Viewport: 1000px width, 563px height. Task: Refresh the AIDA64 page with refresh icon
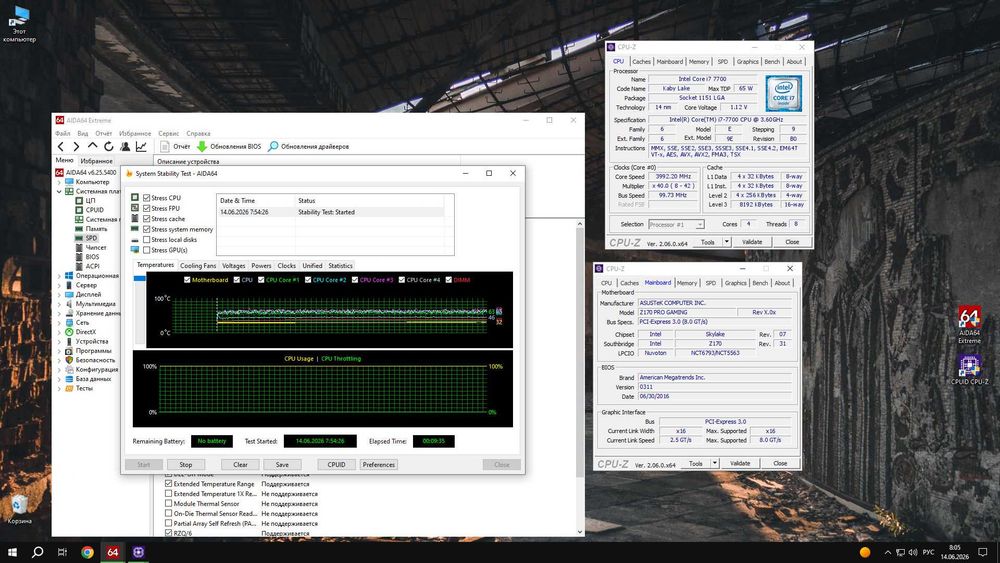108,147
